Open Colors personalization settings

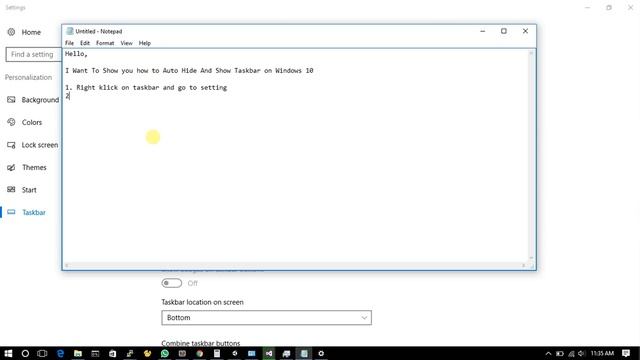point(24,122)
